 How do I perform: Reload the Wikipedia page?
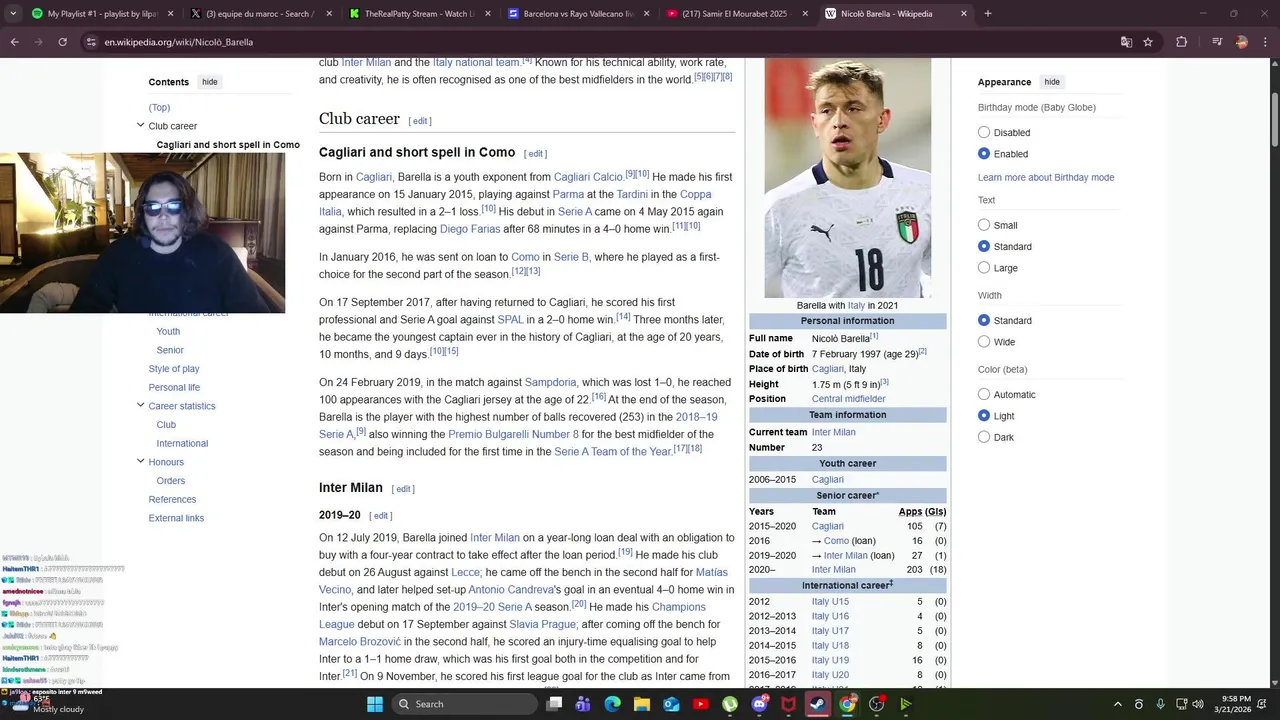point(62,42)
